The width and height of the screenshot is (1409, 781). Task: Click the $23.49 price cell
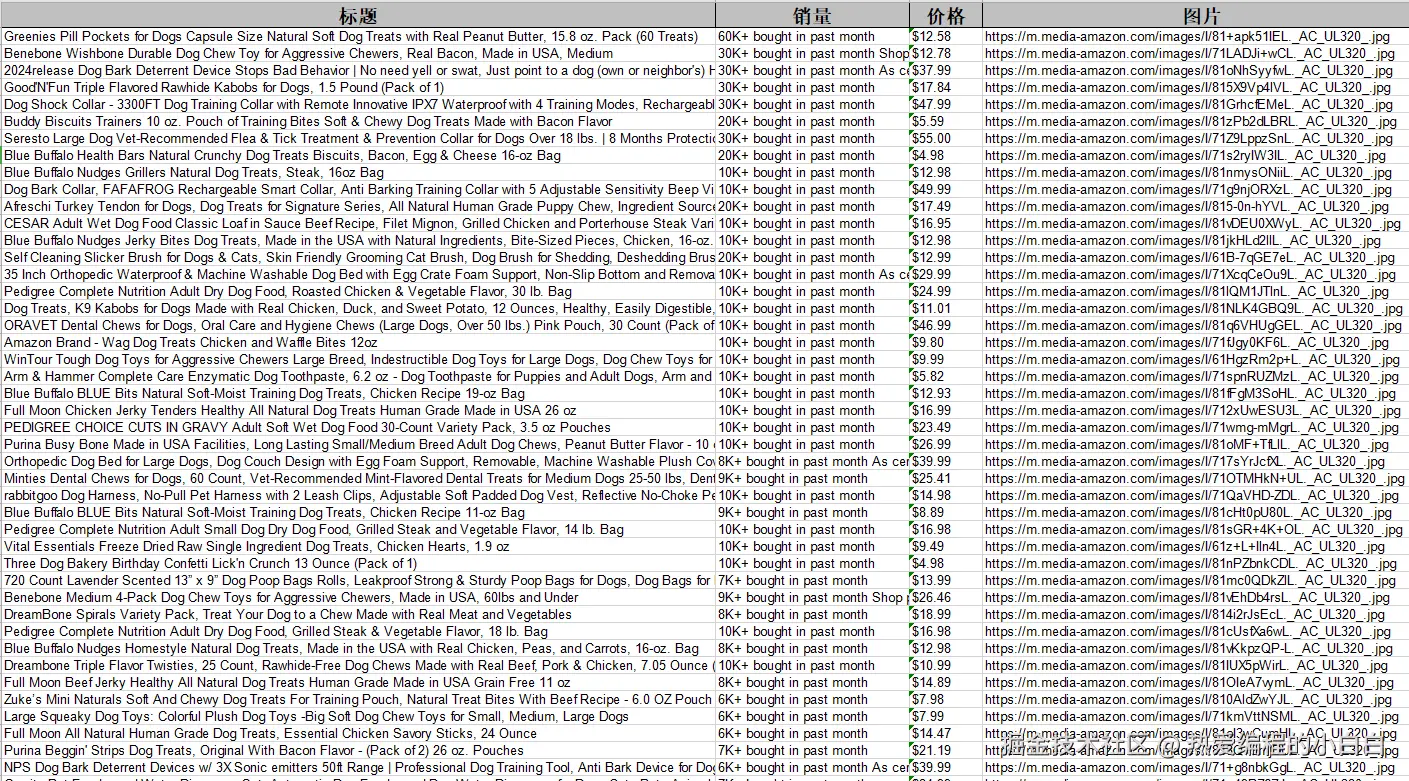[946, 428]
